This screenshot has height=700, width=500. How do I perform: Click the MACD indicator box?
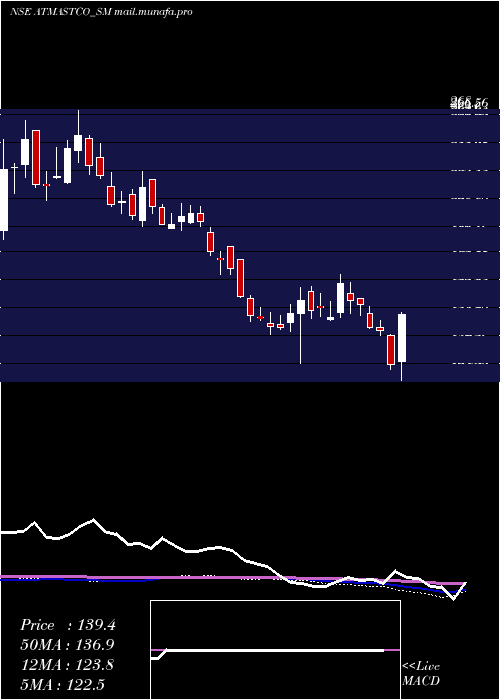(275, 650)
